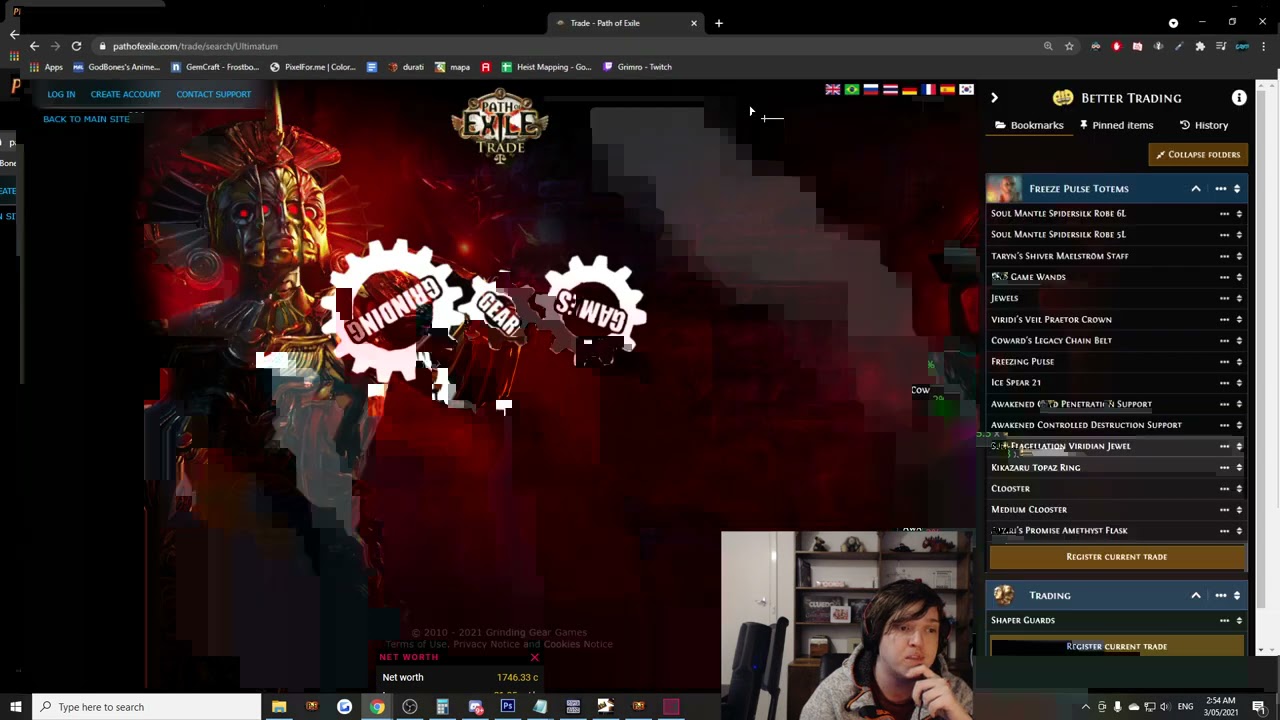Click browser back button
The width and height of the screenshot is (1280, 720).
pyautogui.click(x=34, y=46)
